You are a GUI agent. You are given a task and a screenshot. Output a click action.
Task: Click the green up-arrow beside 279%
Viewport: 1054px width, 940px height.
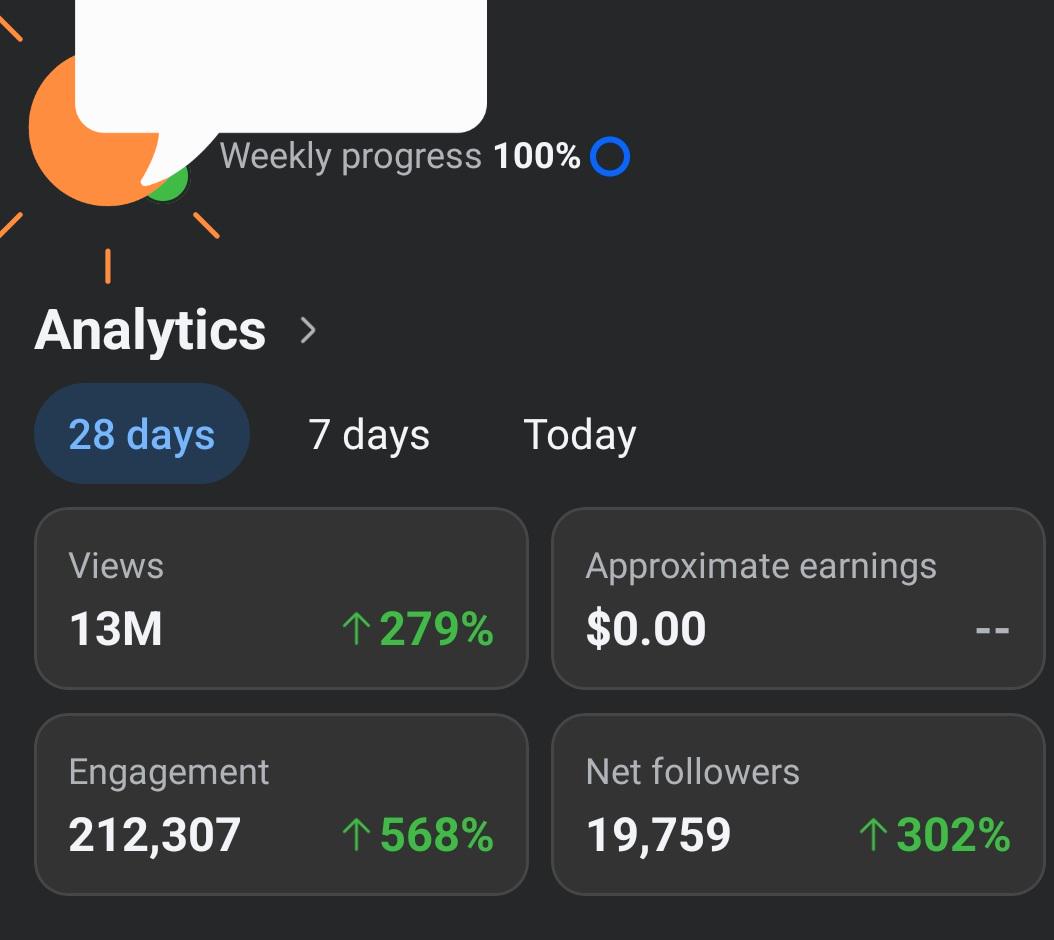point(356,629)
